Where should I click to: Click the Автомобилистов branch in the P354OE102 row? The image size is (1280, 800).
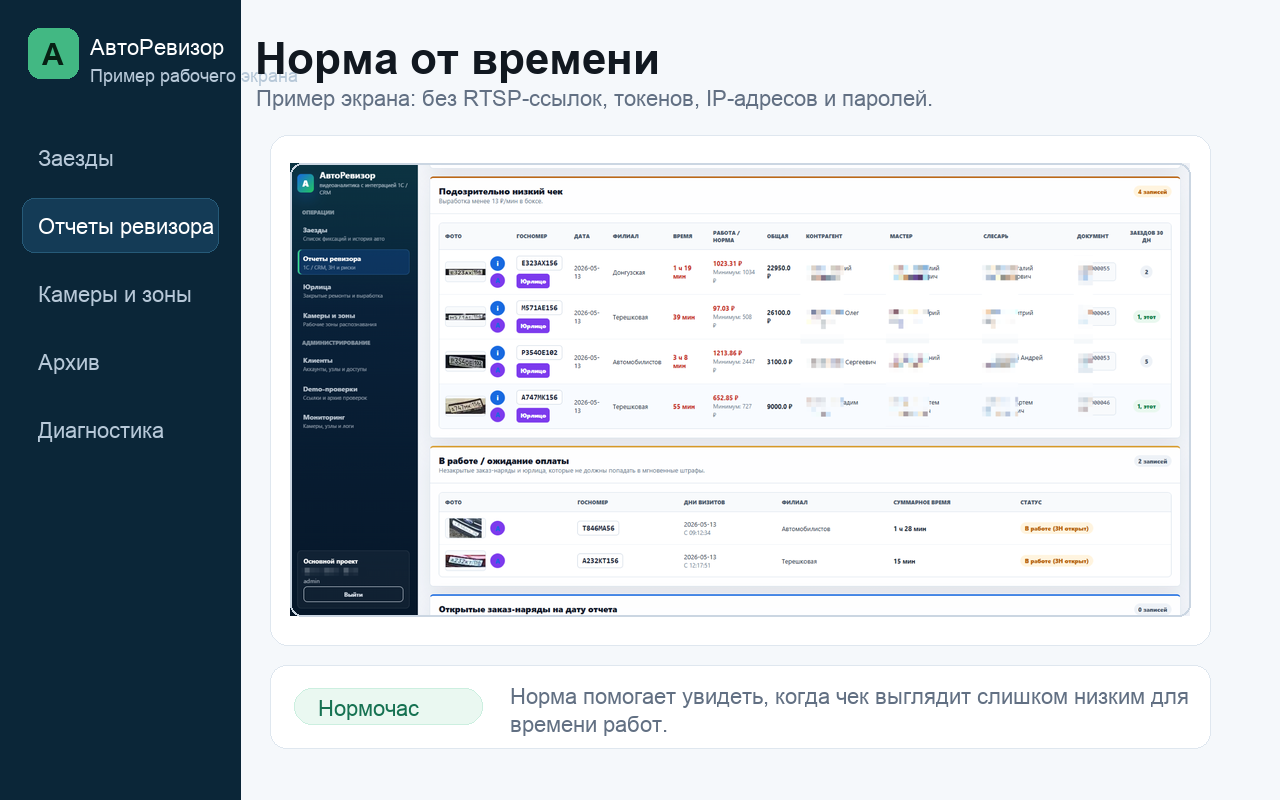pos(636,362)
